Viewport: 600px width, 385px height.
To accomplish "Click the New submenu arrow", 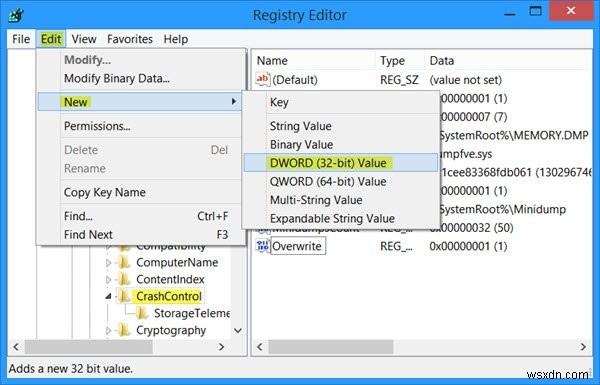I will pyautogui.click(x=233, y=101).
